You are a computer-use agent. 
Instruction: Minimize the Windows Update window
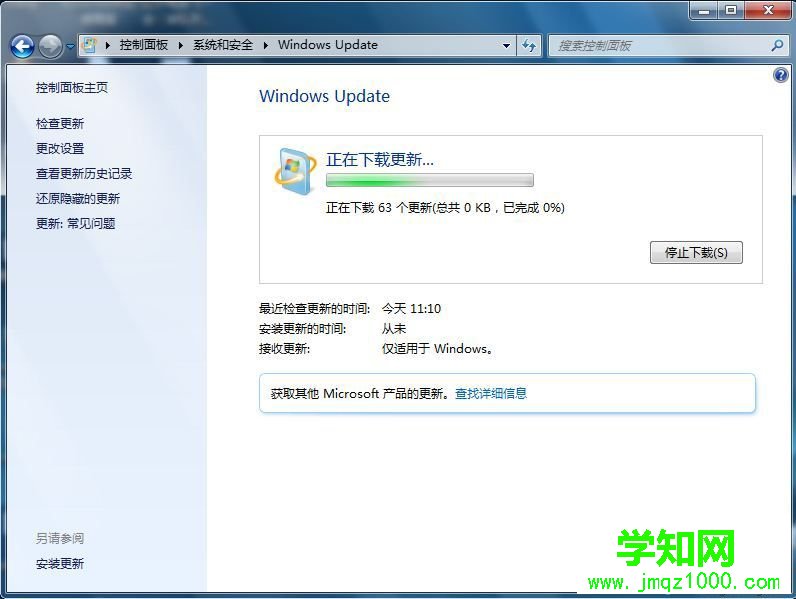tap(704, 10)
